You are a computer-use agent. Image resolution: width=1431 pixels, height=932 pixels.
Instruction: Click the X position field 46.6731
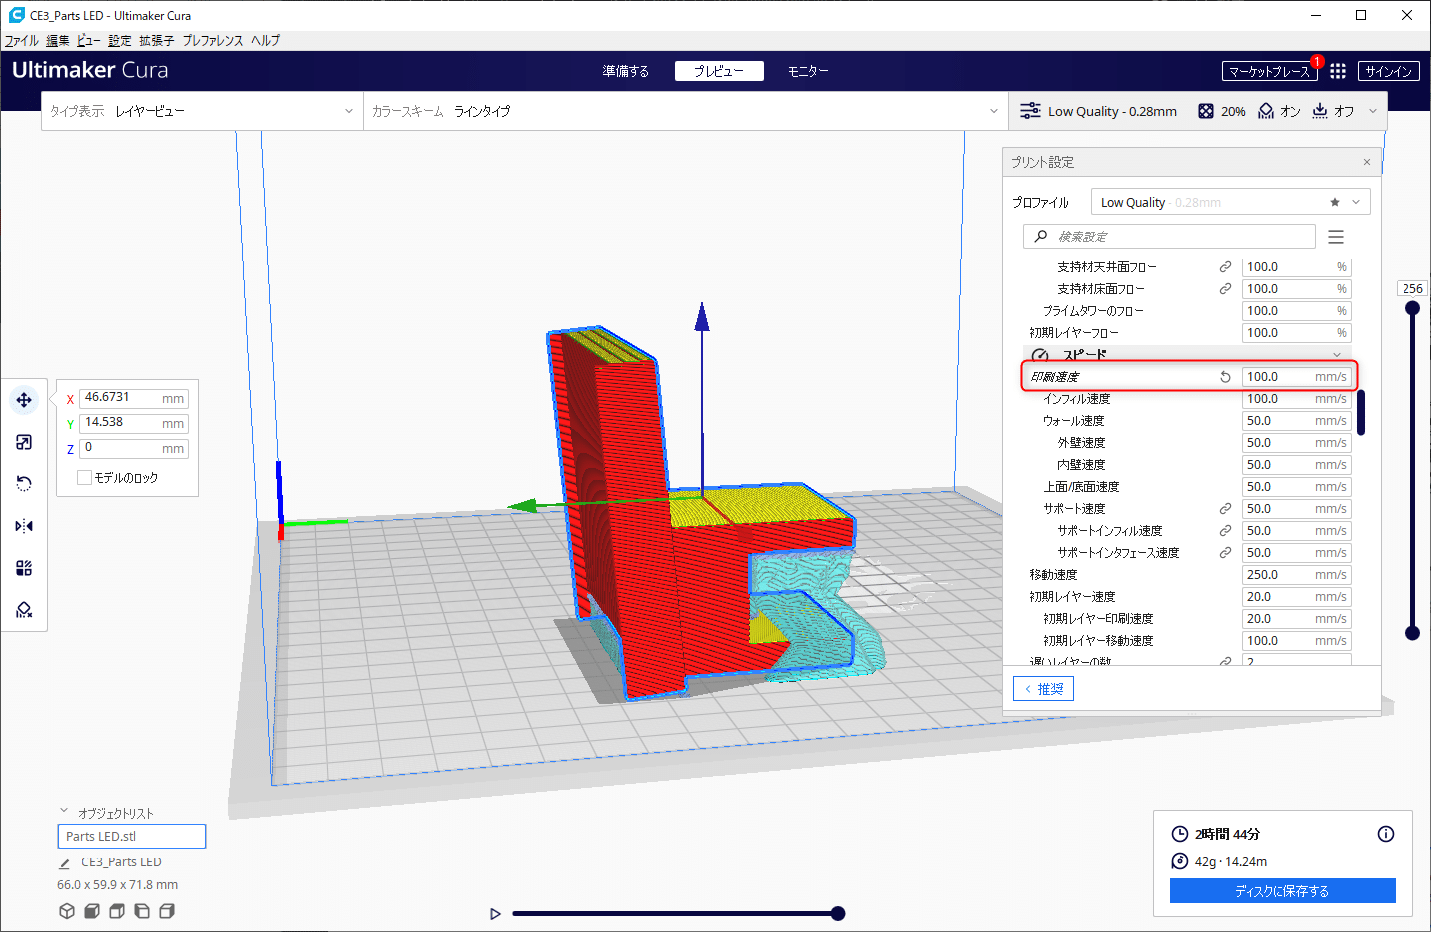click(x=134, y=398)
